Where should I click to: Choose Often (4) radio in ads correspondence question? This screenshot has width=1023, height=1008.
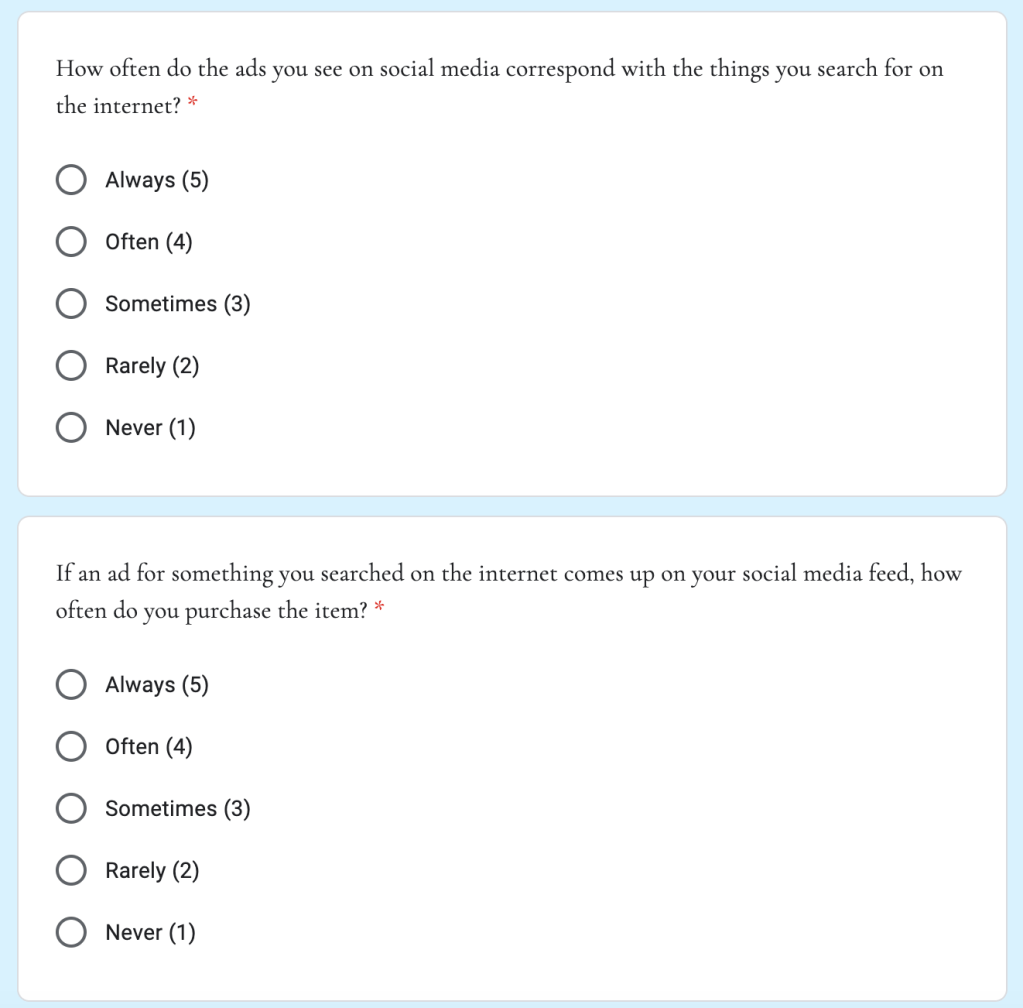coord(71,243)
